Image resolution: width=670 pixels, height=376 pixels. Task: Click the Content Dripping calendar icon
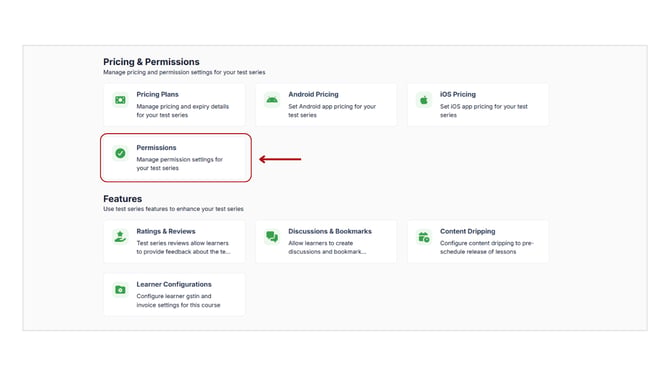click(x=423, y=237)
